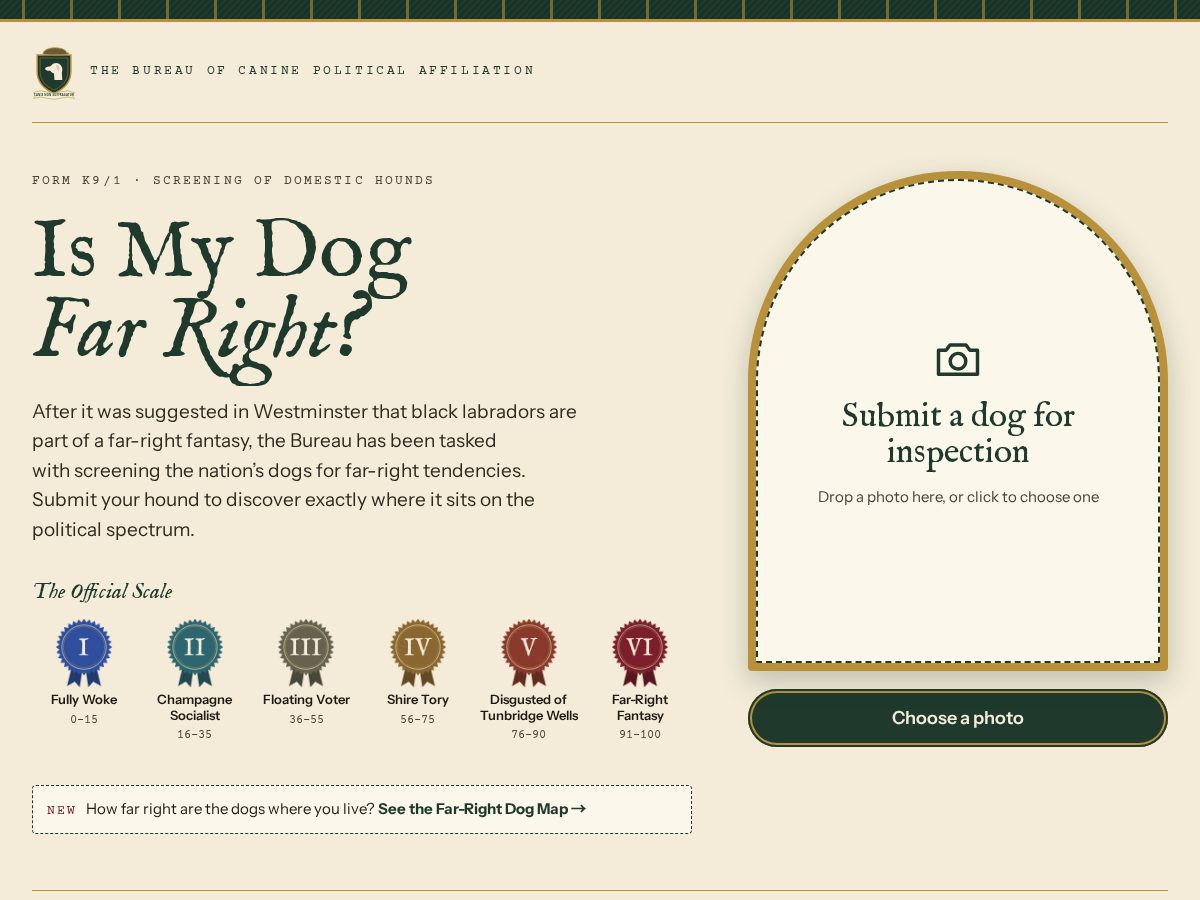Viewport: 1200px width, 900px height.
Task: Click the 'Far-Right Fantasy' label
Action: tap(640, 708)
